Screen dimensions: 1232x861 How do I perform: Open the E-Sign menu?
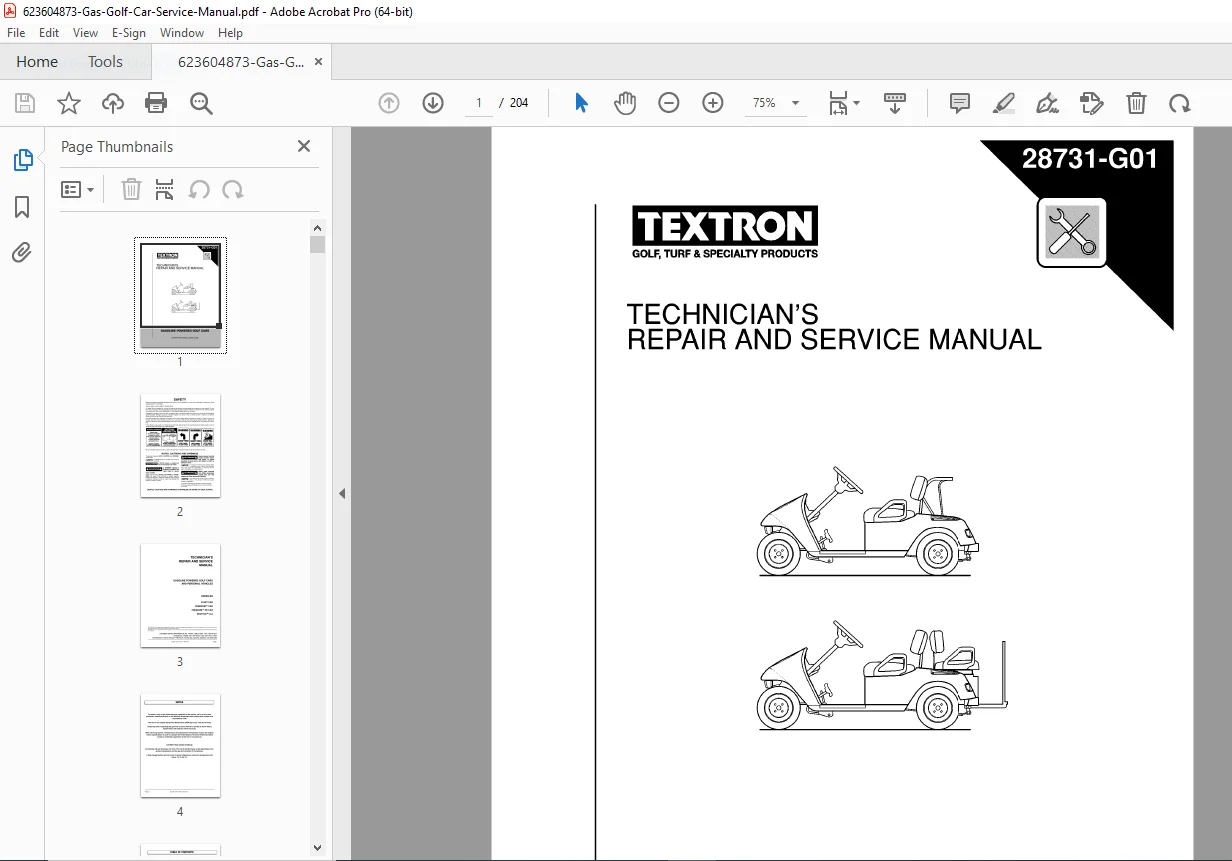[x=129, y=33]
